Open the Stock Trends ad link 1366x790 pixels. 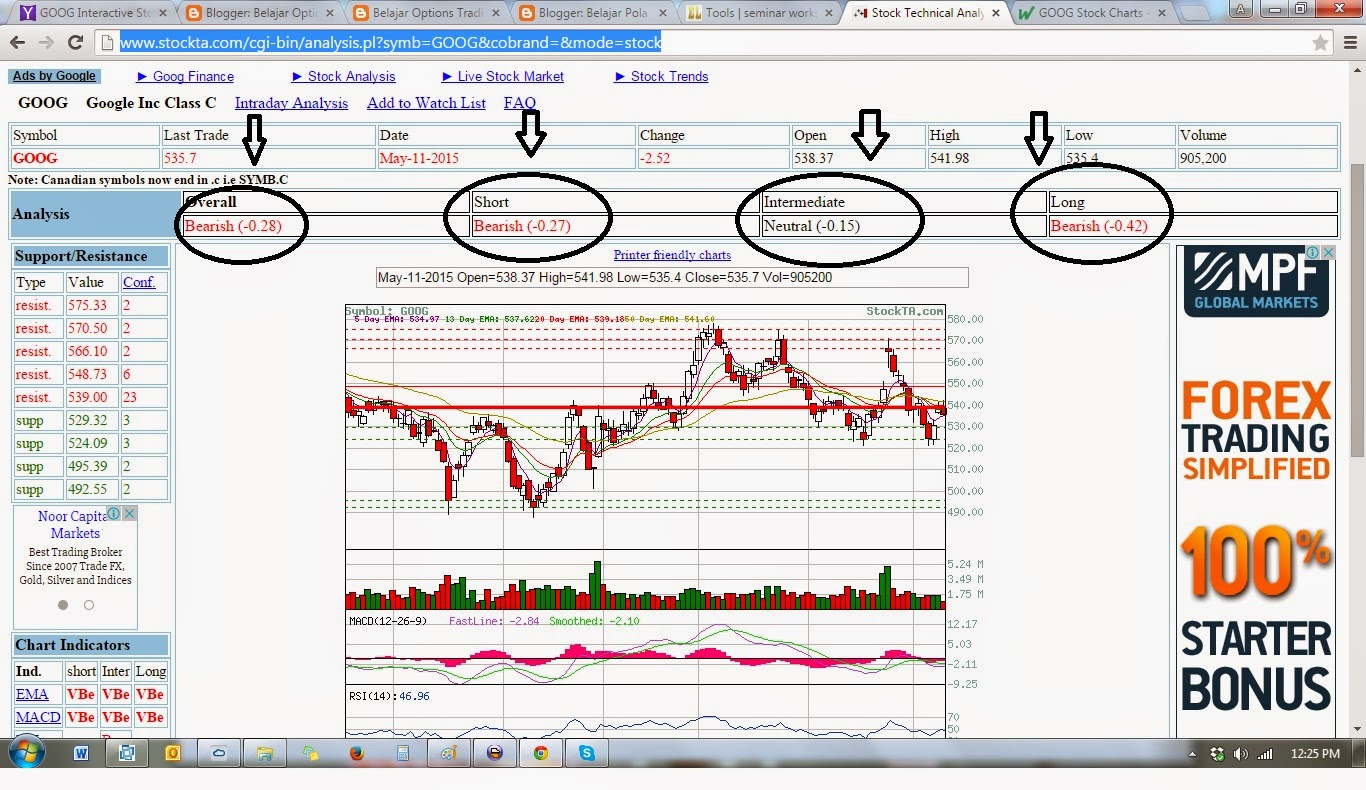click(x=661, y=76)
